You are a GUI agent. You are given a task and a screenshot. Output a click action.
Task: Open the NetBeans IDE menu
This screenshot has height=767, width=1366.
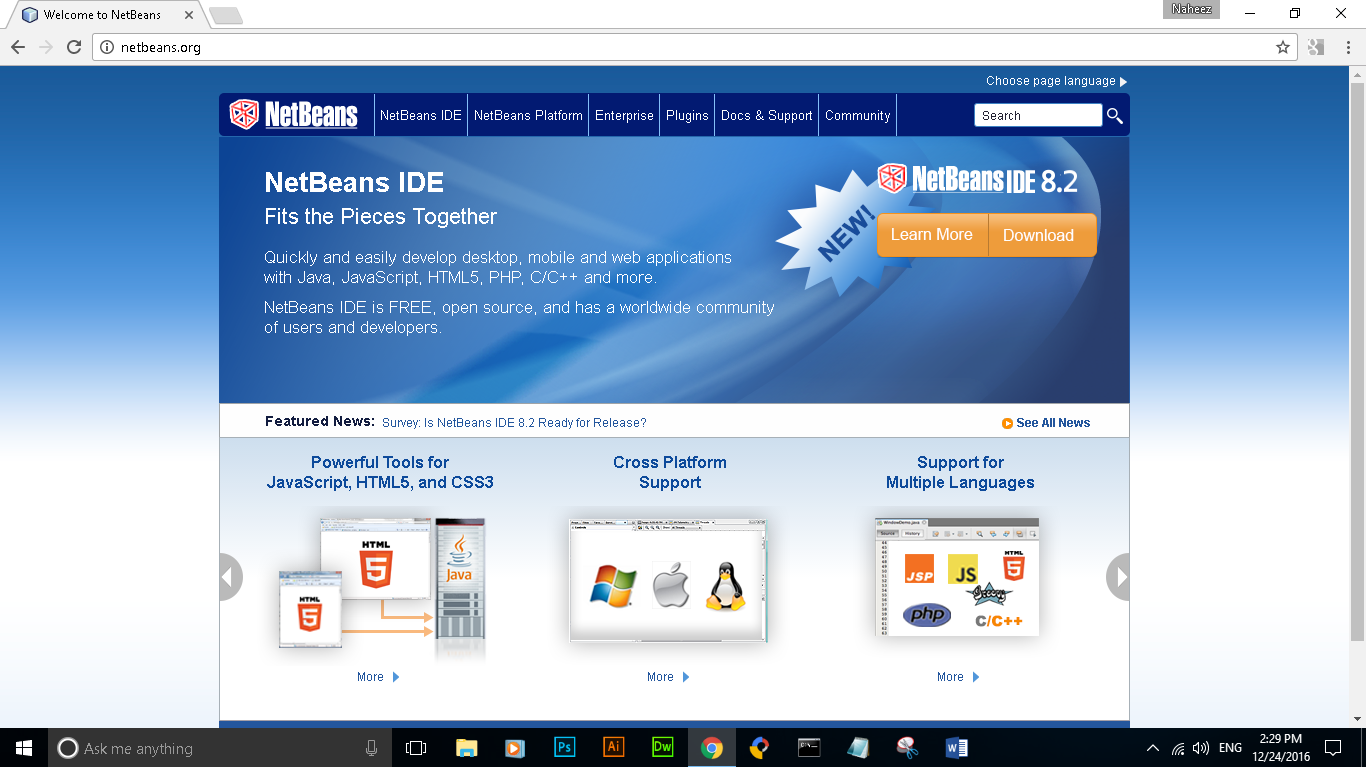[x=421, y=116]
